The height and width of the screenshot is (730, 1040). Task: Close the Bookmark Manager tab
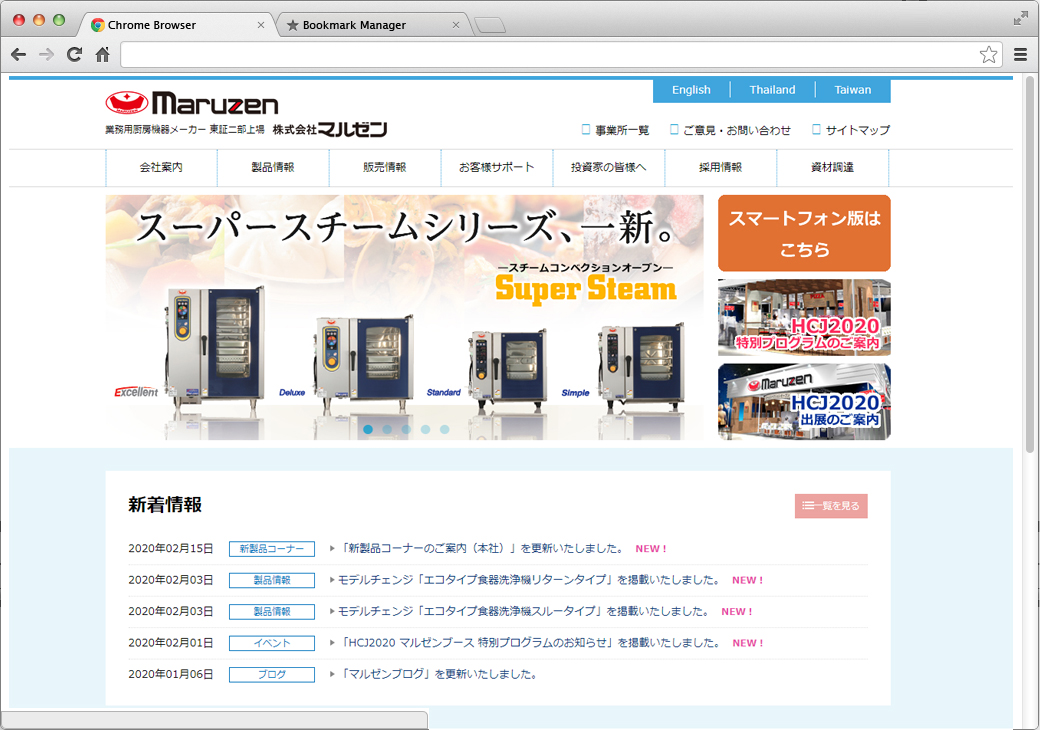coord(456,25)
